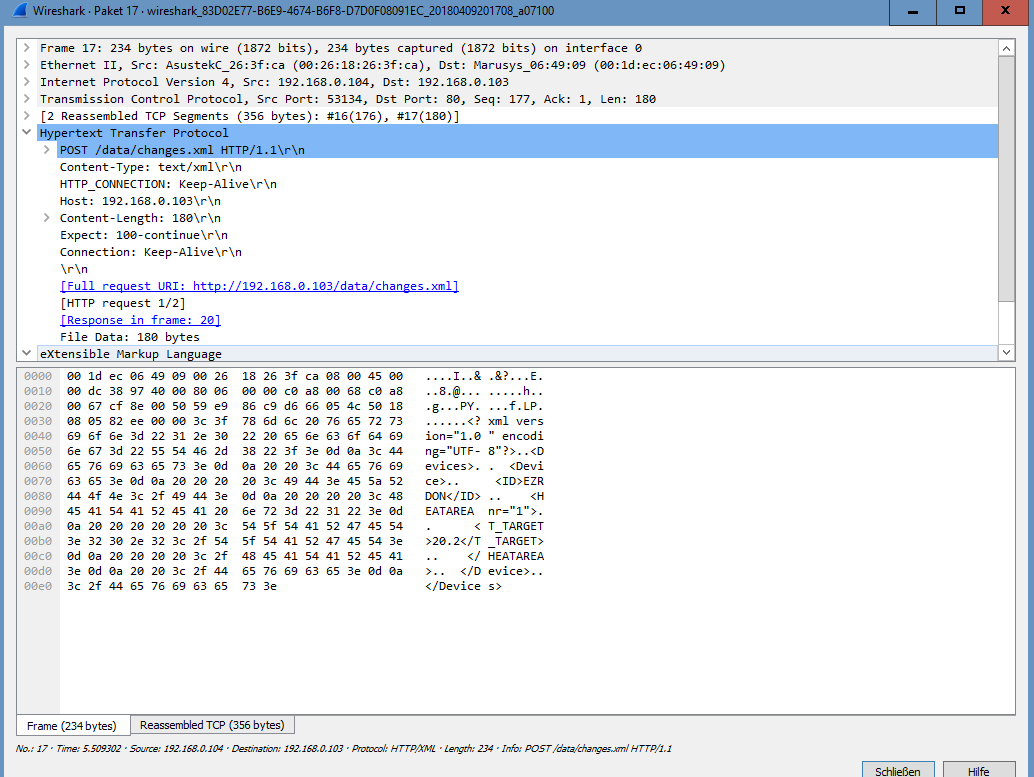Expand the POST /data/changes.xml request line
This screenshot has width=1034, height=777.
[47, 150]
